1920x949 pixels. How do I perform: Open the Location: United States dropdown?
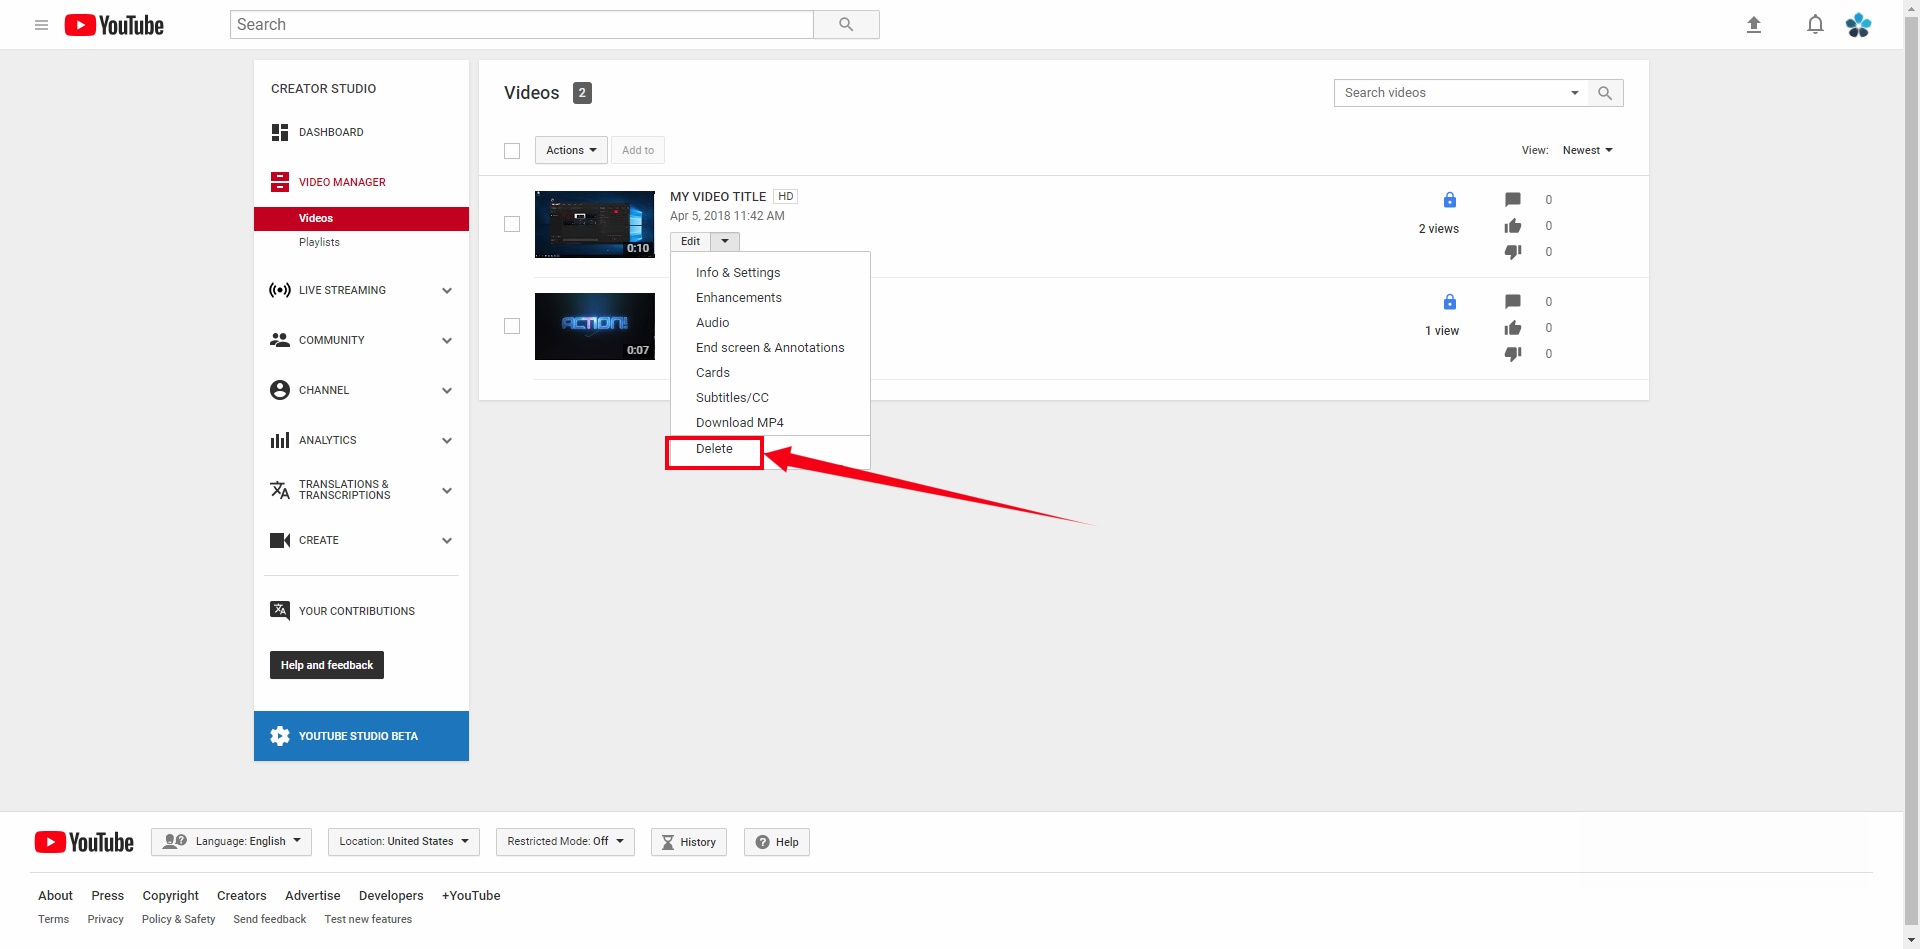click(404, 842)
